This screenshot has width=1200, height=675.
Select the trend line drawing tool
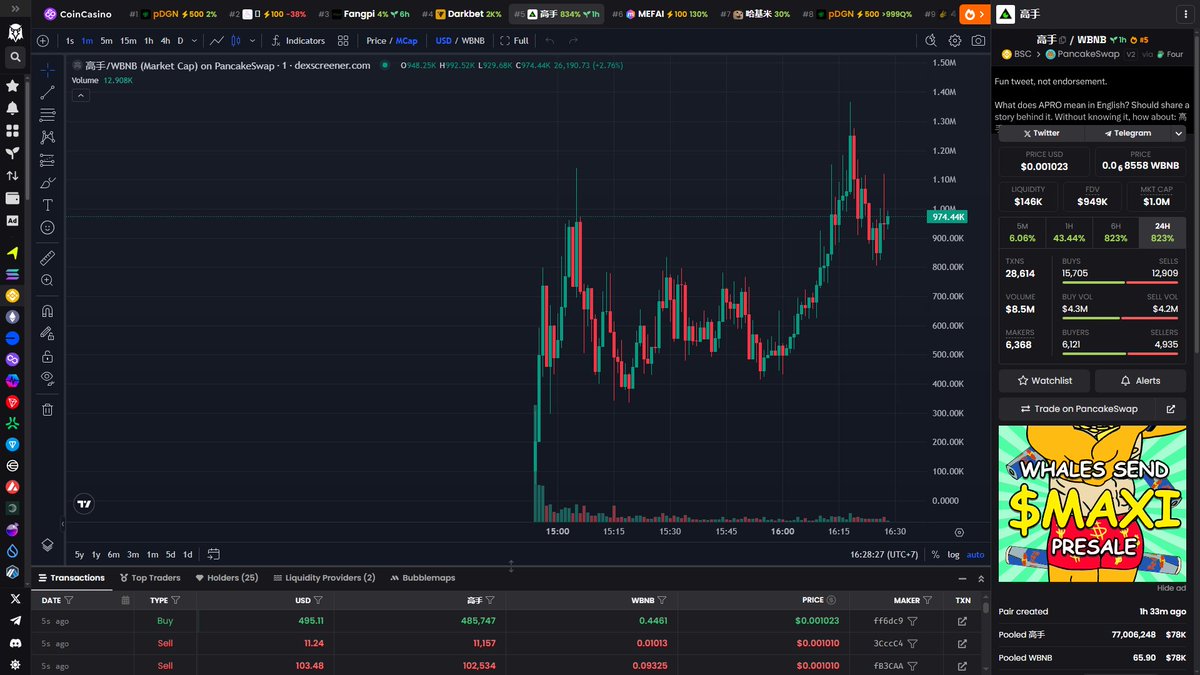pos(47,92)
